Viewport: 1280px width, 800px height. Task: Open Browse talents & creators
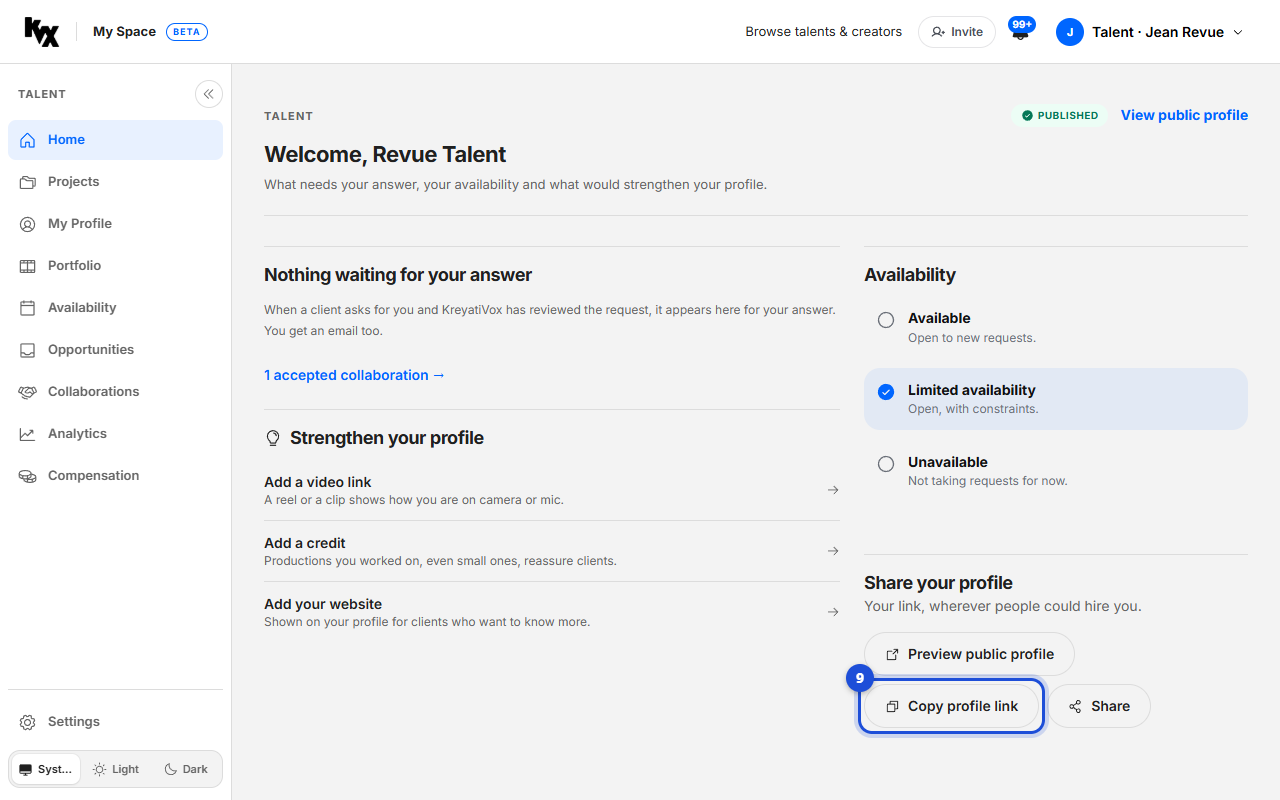pyautogui.click(x=824, y=32)
